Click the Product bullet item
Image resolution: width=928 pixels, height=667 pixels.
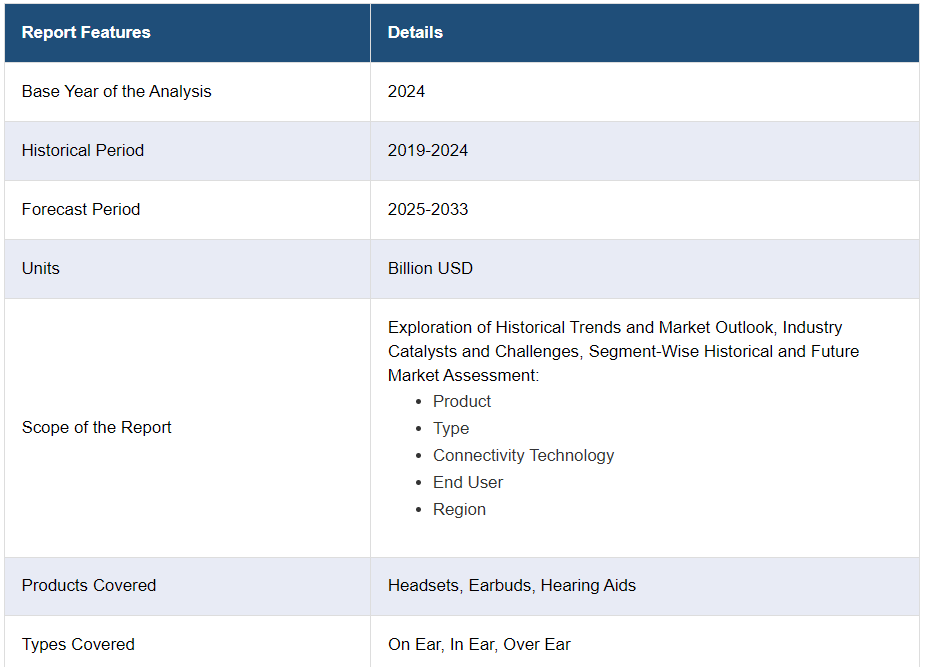coord(462,401)
